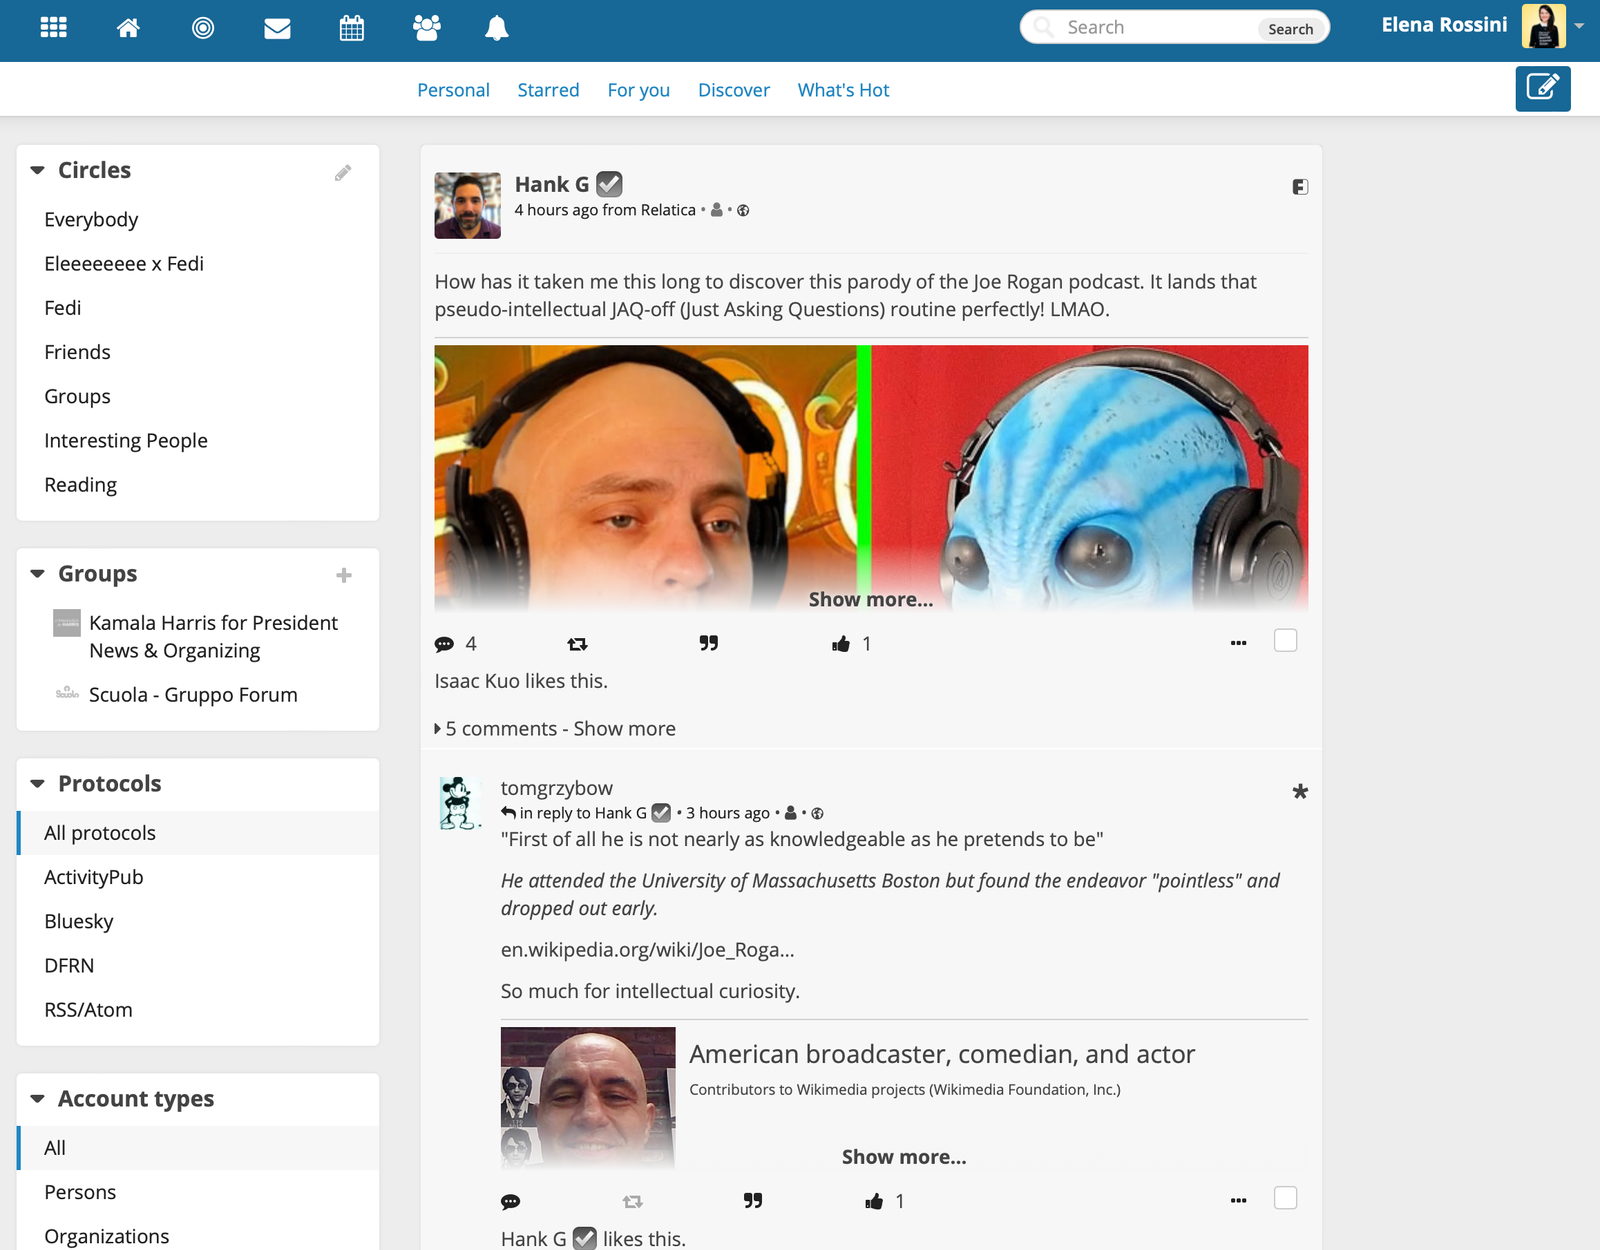This screenshot has width=1600, height=1250.
Task: Collapse the Circles panel
Action: (x=38, y=171)
